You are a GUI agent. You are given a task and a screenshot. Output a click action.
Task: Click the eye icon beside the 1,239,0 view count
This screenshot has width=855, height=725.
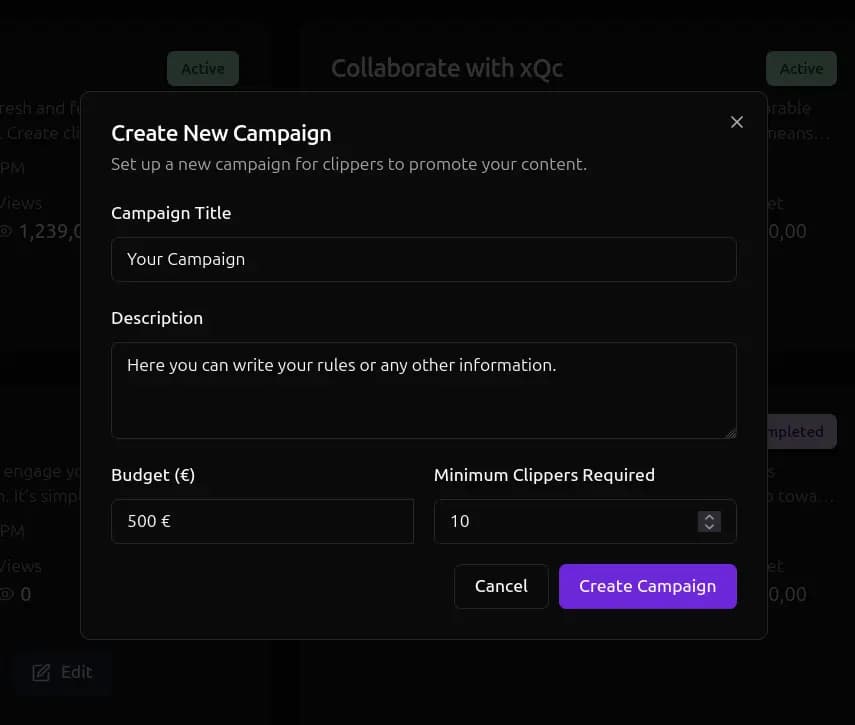tap(7, 231)
